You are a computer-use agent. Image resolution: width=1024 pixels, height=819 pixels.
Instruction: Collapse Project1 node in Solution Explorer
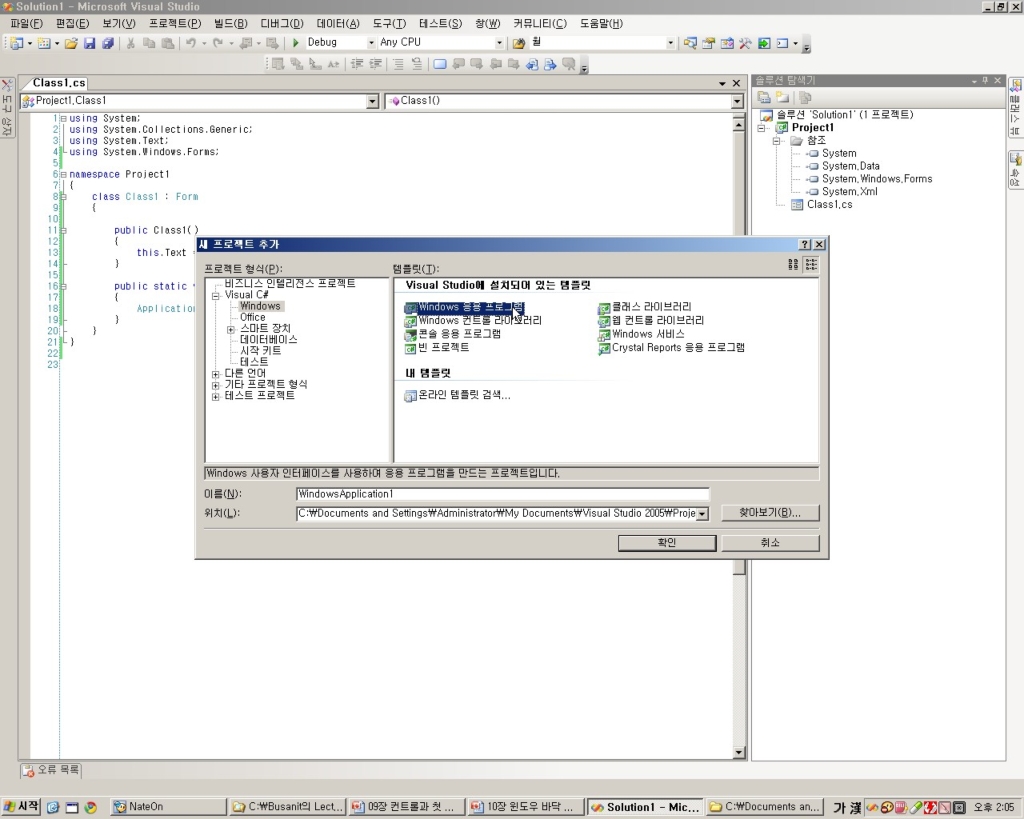click(x=761, y=128)
